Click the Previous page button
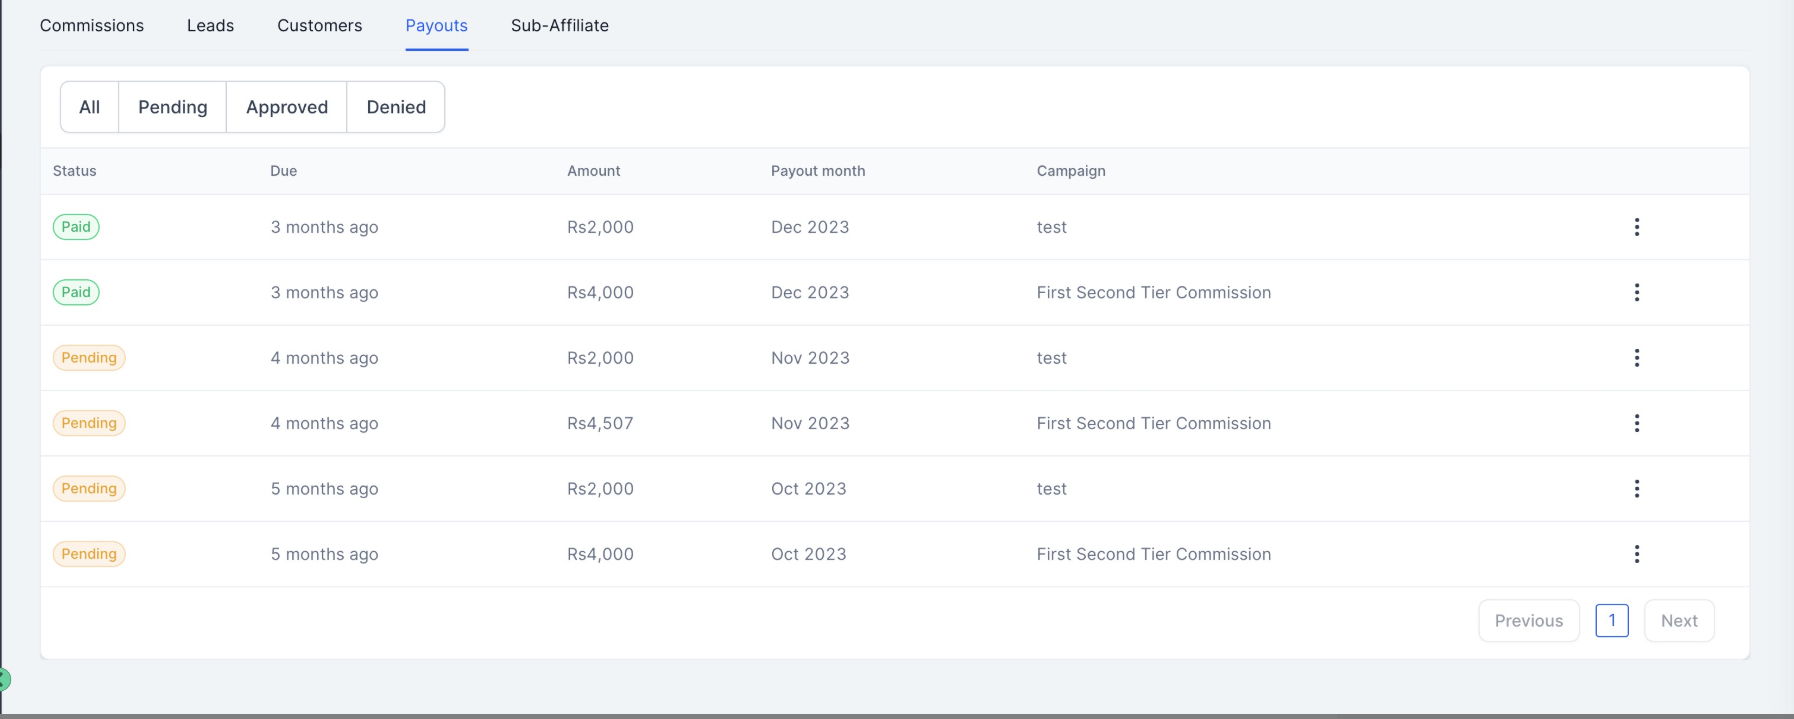The width and height of the screenshot is (1794, 719). [1529, 621]
